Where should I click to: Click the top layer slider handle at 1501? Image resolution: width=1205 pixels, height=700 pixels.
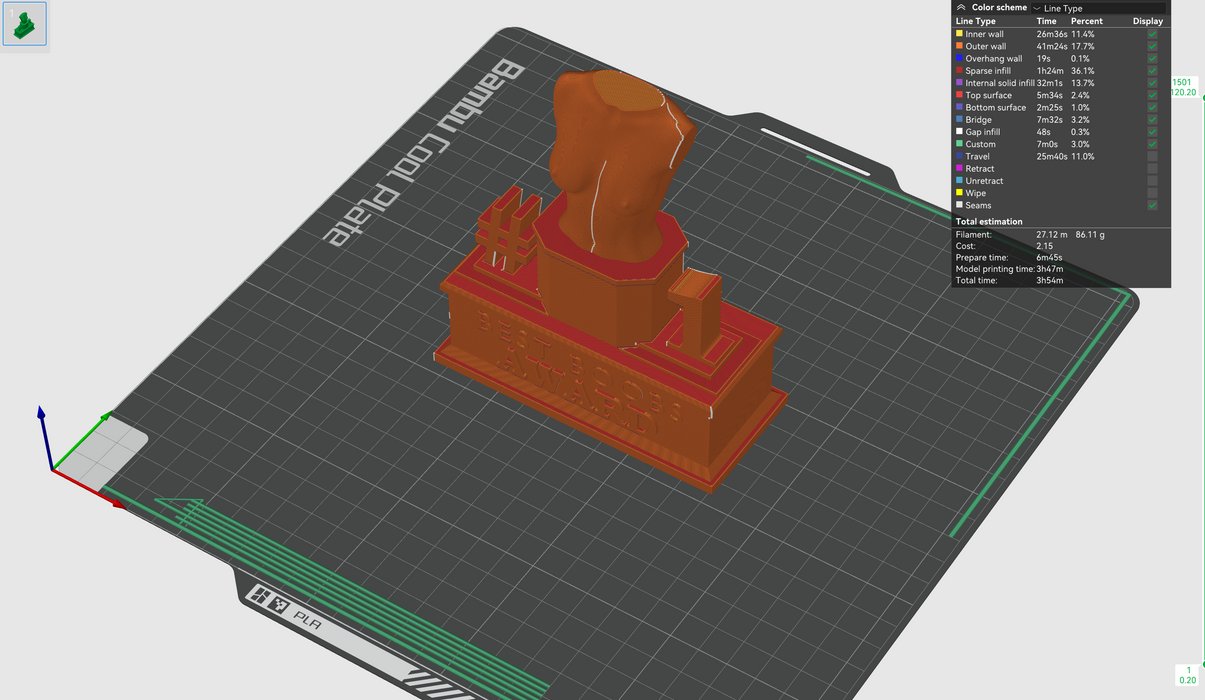pyautogui.click(x=1182, y=87)
